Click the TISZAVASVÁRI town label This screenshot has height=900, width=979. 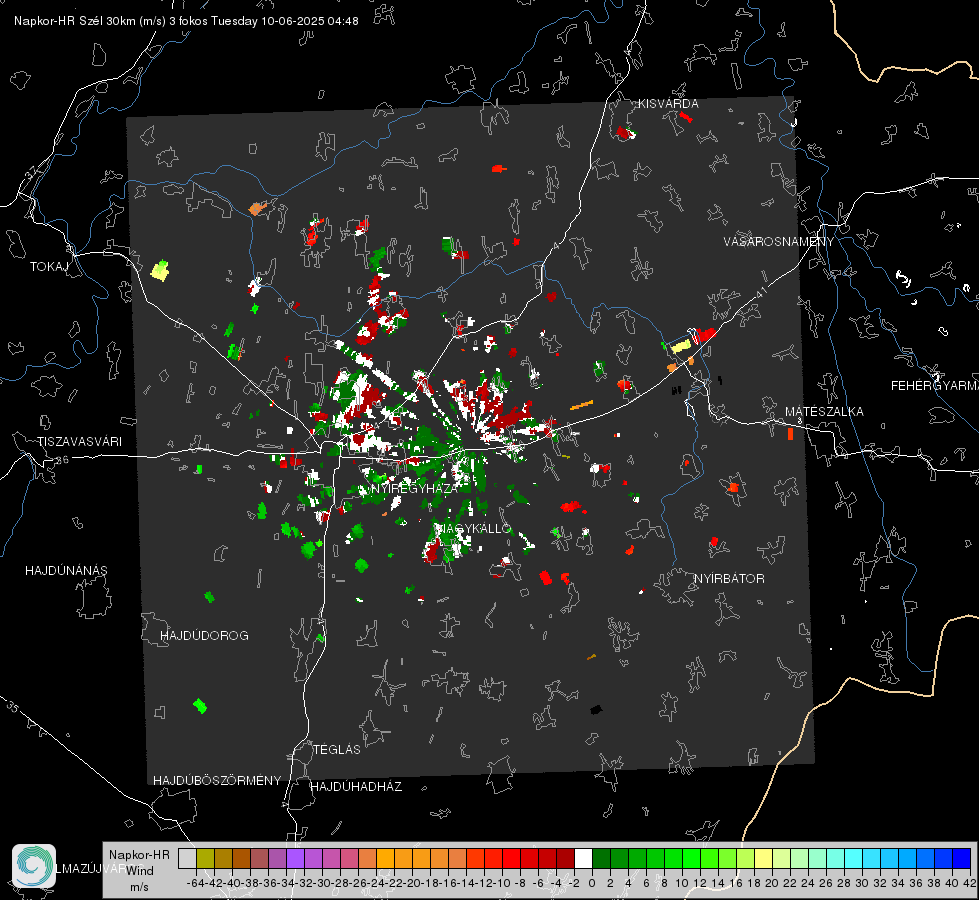coord(79,442)
